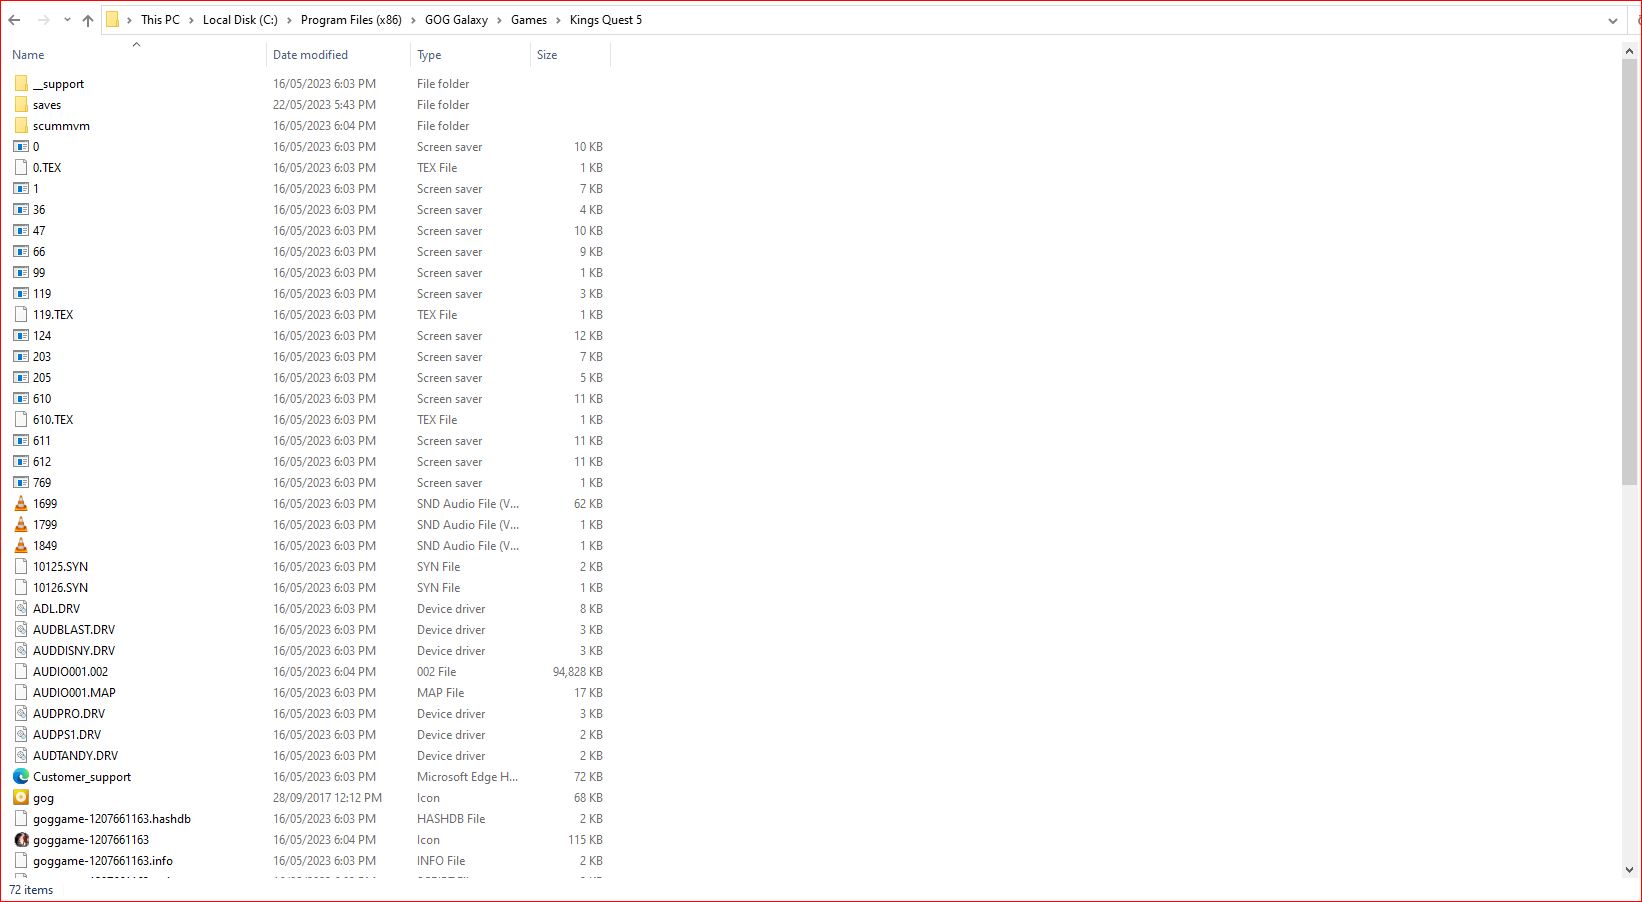Select file named 205
Image resolution: width=1642 pixels, height=902 pixels.
[x=42, y=378]
